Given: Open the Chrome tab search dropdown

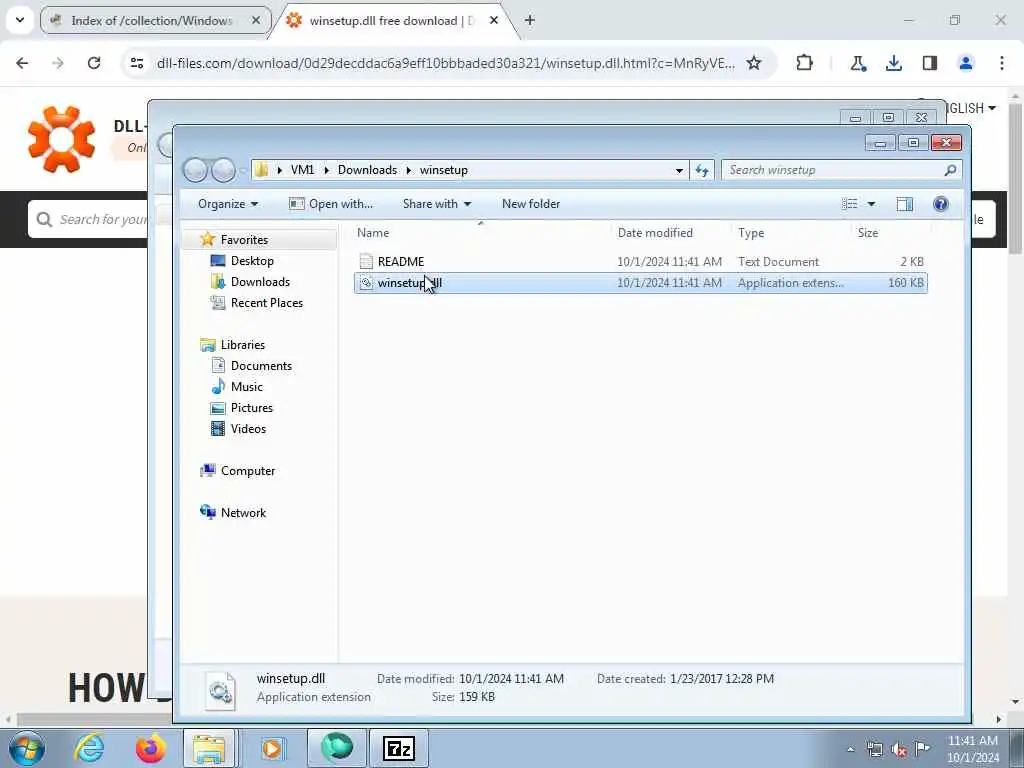Looking at the screenshot, I should click(x=20, y=20).
